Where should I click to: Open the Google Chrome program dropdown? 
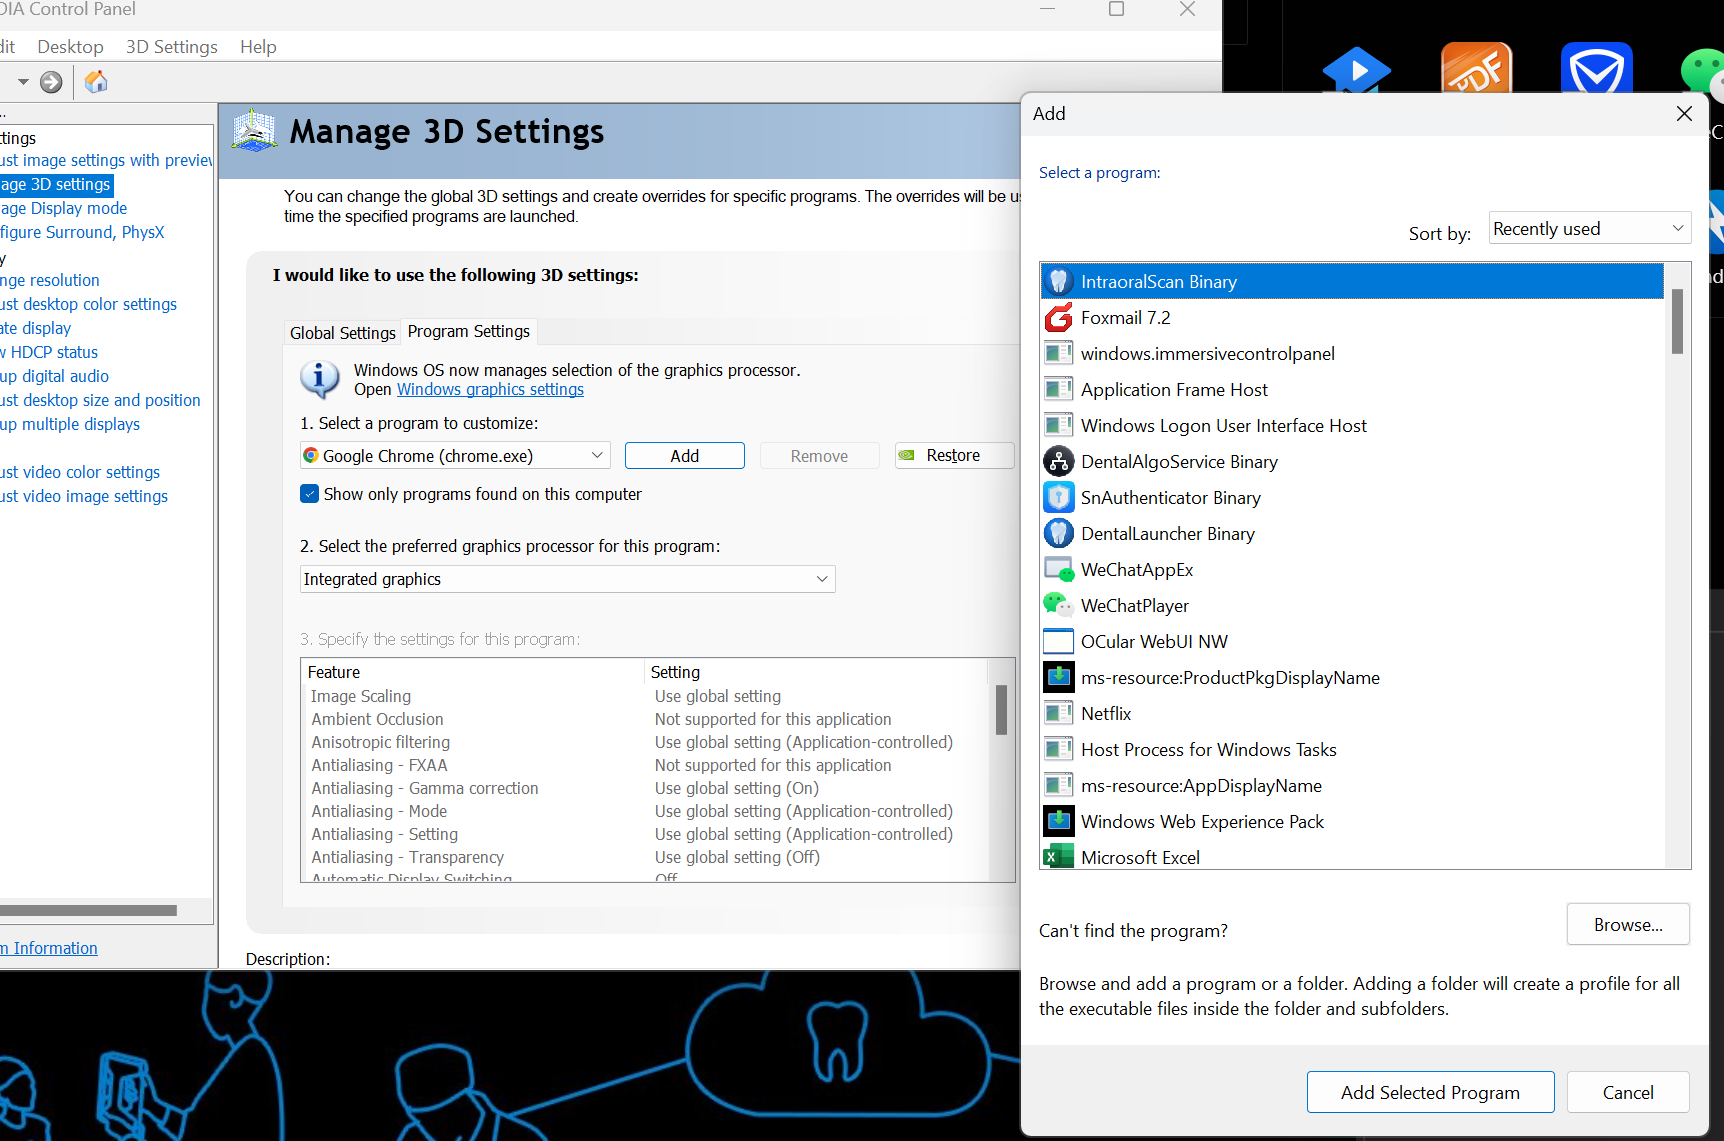coord(455,456)
